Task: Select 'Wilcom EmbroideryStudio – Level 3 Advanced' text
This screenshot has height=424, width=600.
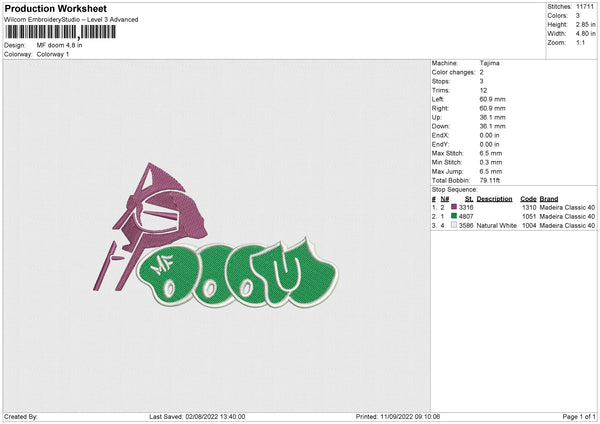Action: click(71, 20)
